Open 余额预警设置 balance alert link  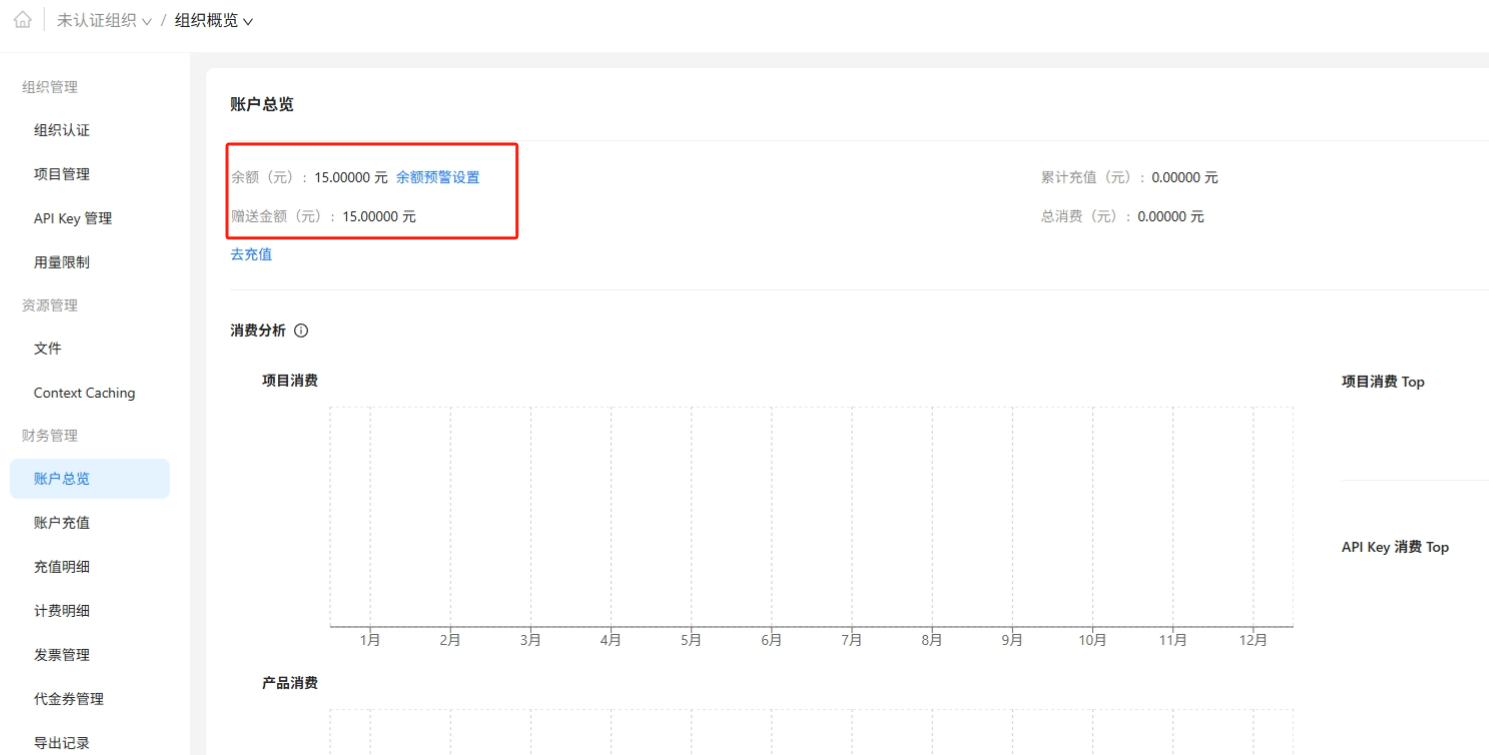pyautogui.click(x=437, y=178)
